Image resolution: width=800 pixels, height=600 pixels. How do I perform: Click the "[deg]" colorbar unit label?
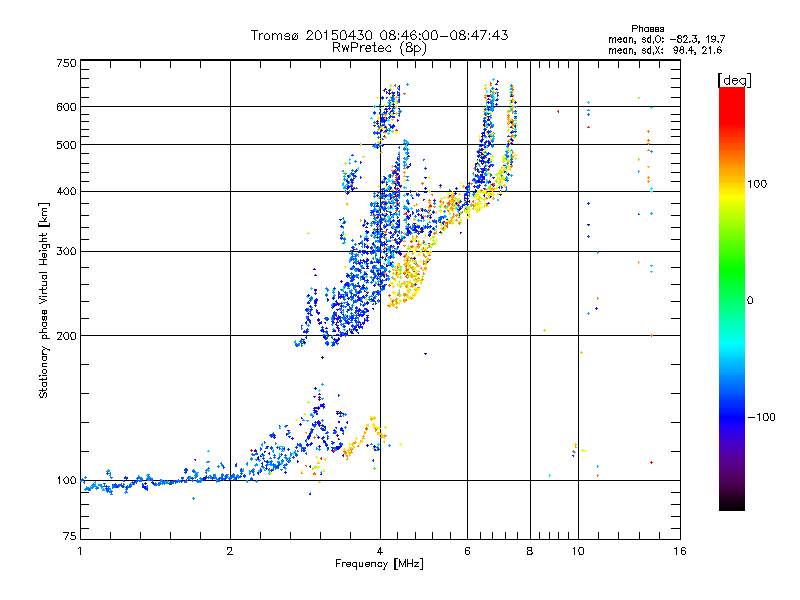point(734,81)
